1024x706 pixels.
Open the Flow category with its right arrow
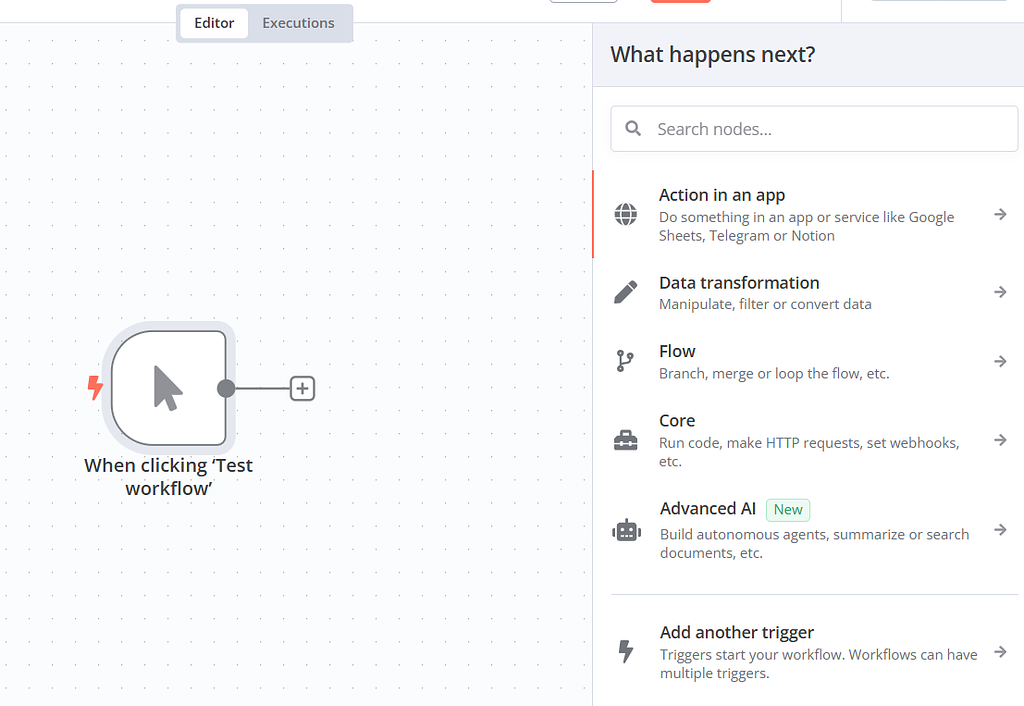1000,361
